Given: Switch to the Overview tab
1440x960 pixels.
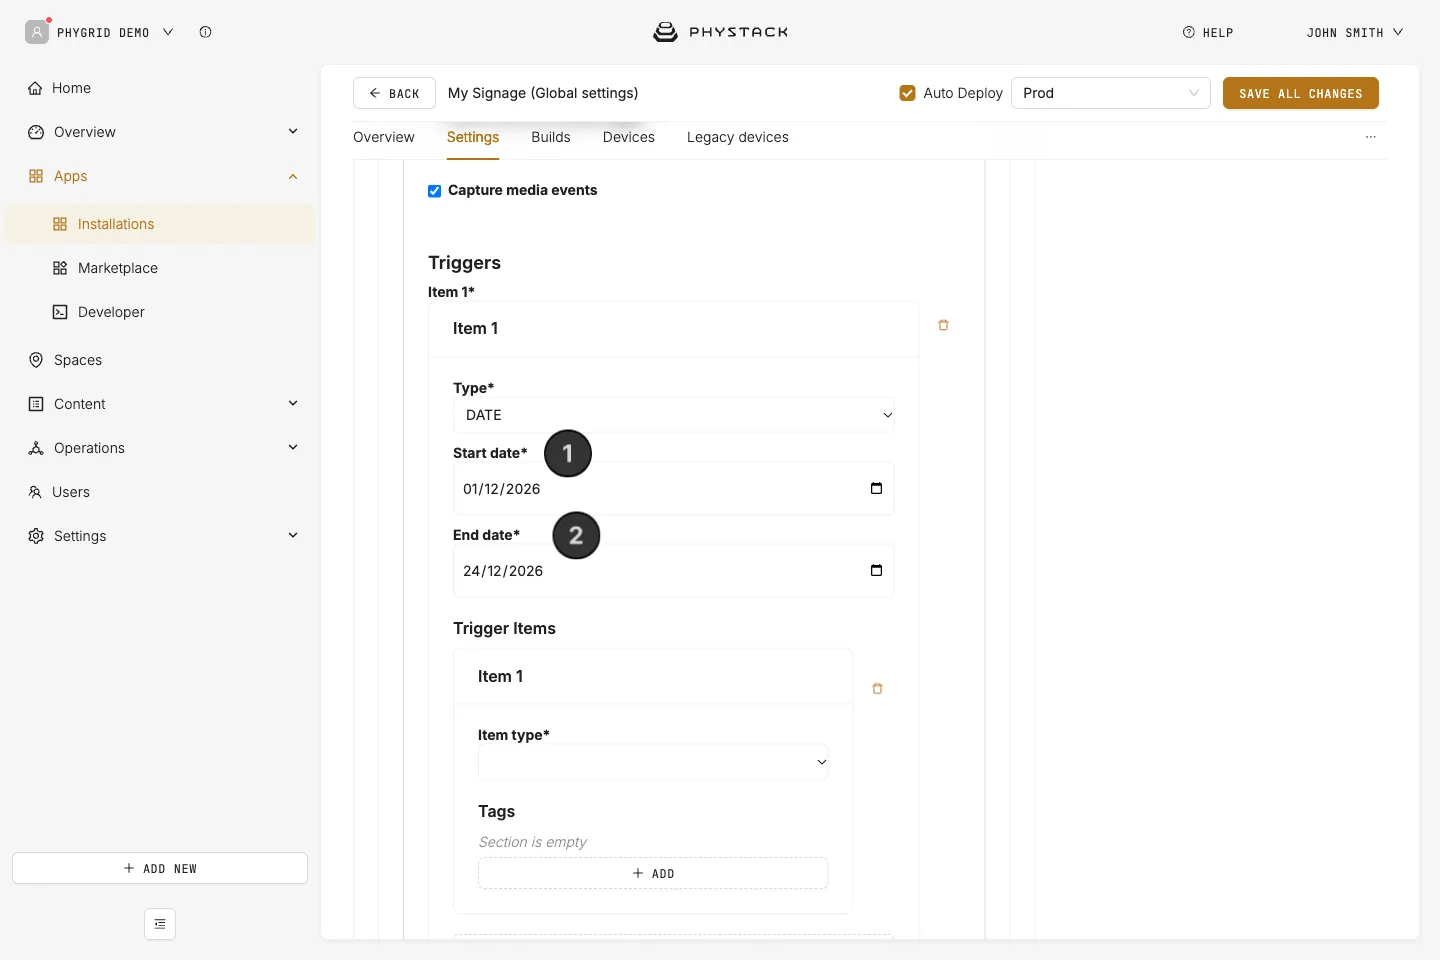Looking at the screenshot, I should point(384,137).
